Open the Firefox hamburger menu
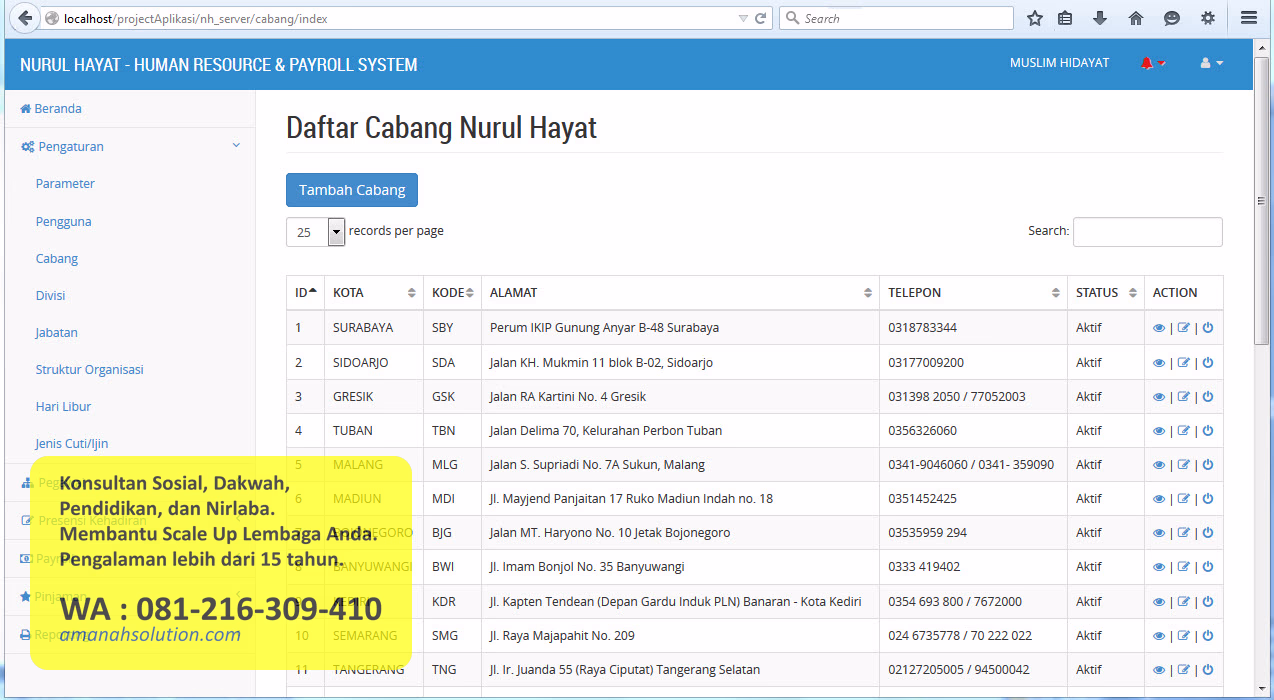 1248,18
